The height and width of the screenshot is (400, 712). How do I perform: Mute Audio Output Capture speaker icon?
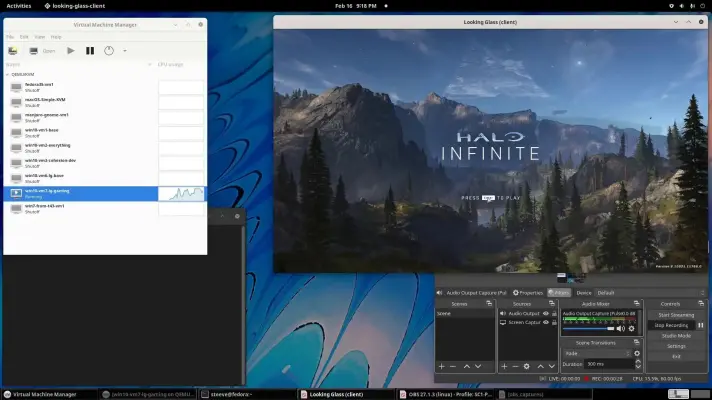coord(621,329)
